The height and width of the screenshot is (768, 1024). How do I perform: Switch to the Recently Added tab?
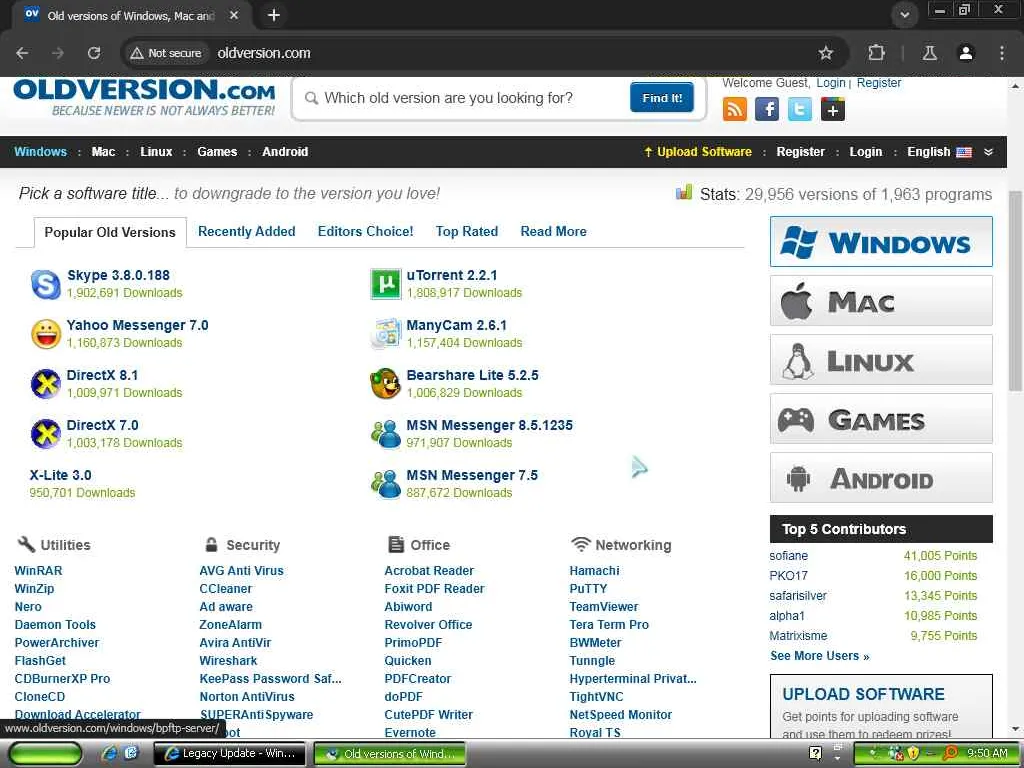pos(246,231)
